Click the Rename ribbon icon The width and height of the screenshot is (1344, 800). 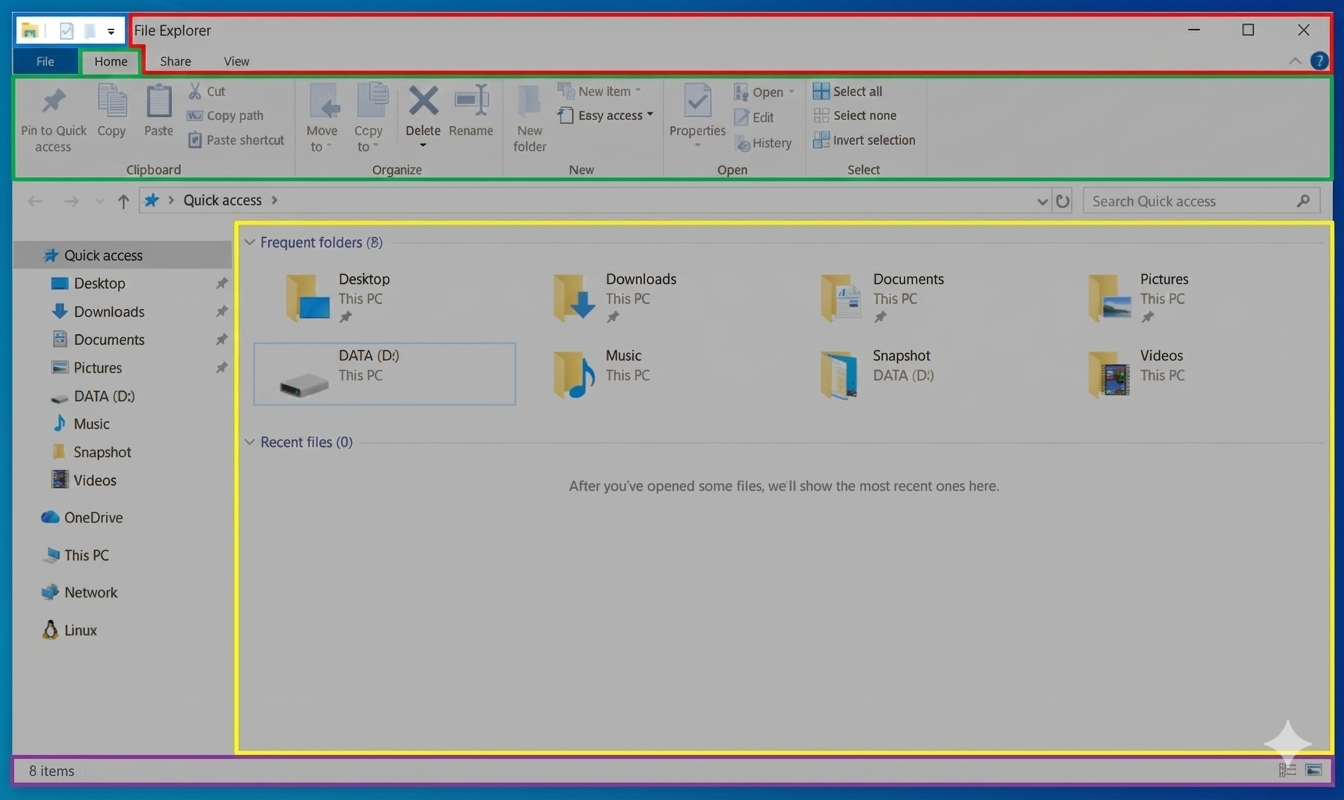tap(471, 100)
